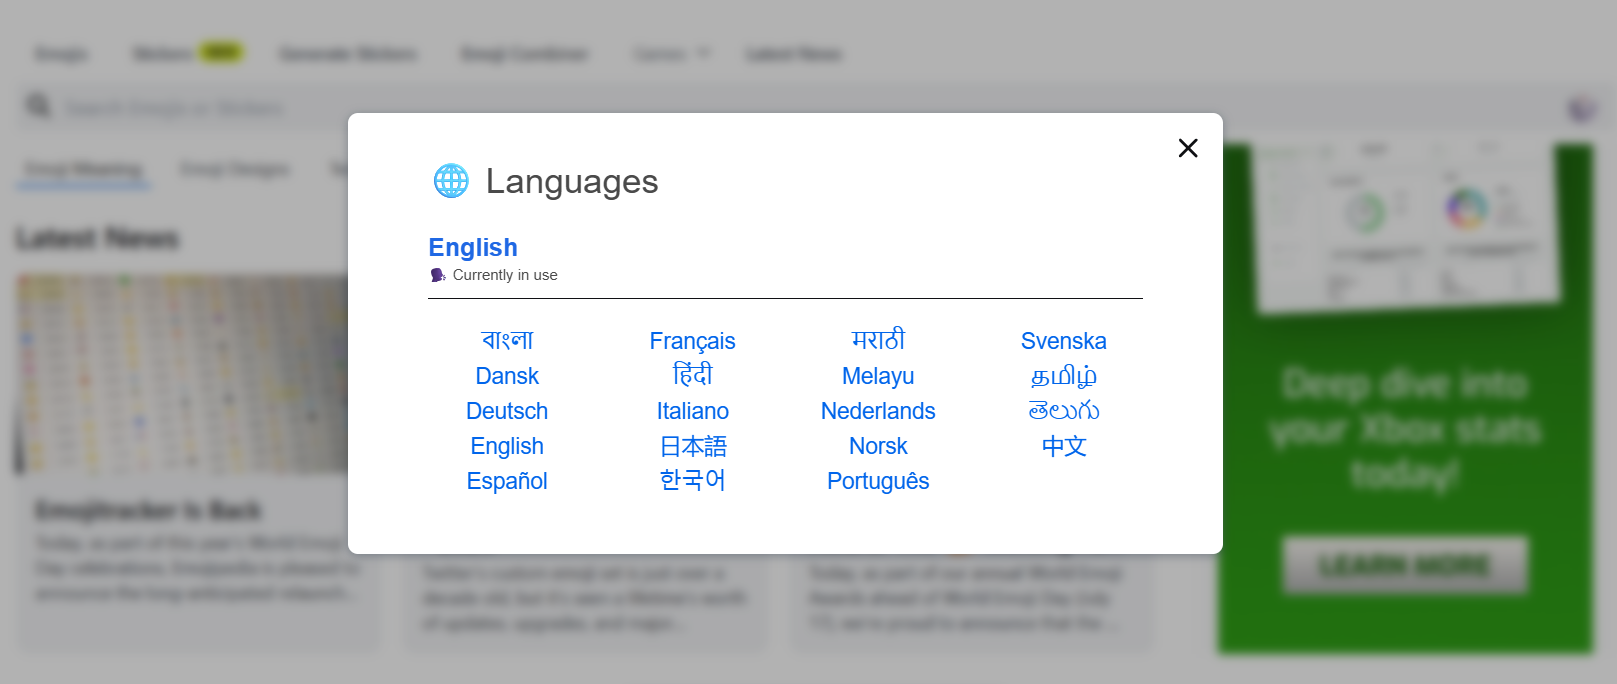Switch language to Deutsch

pyautogui.click(x=507, y=411)
